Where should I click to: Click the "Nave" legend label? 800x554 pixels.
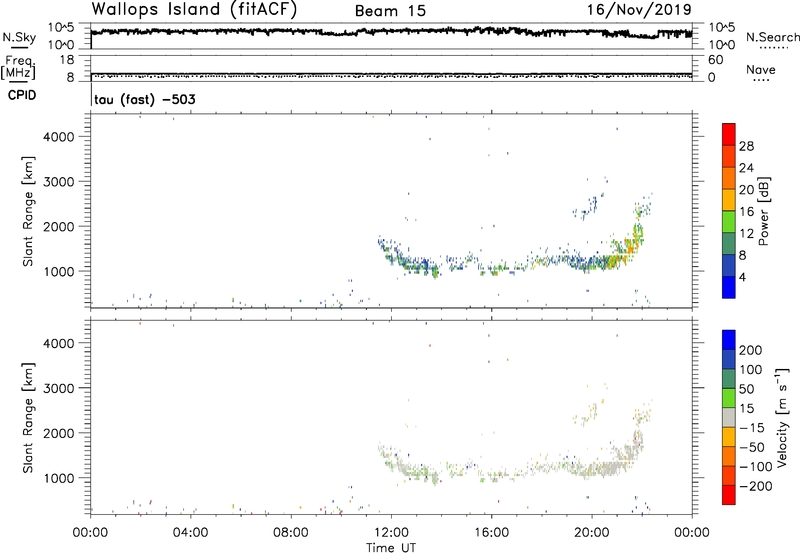point(761,70)
